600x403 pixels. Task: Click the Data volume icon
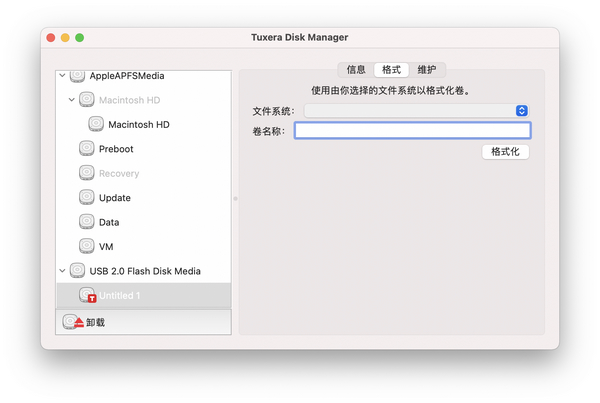point(86,222)
